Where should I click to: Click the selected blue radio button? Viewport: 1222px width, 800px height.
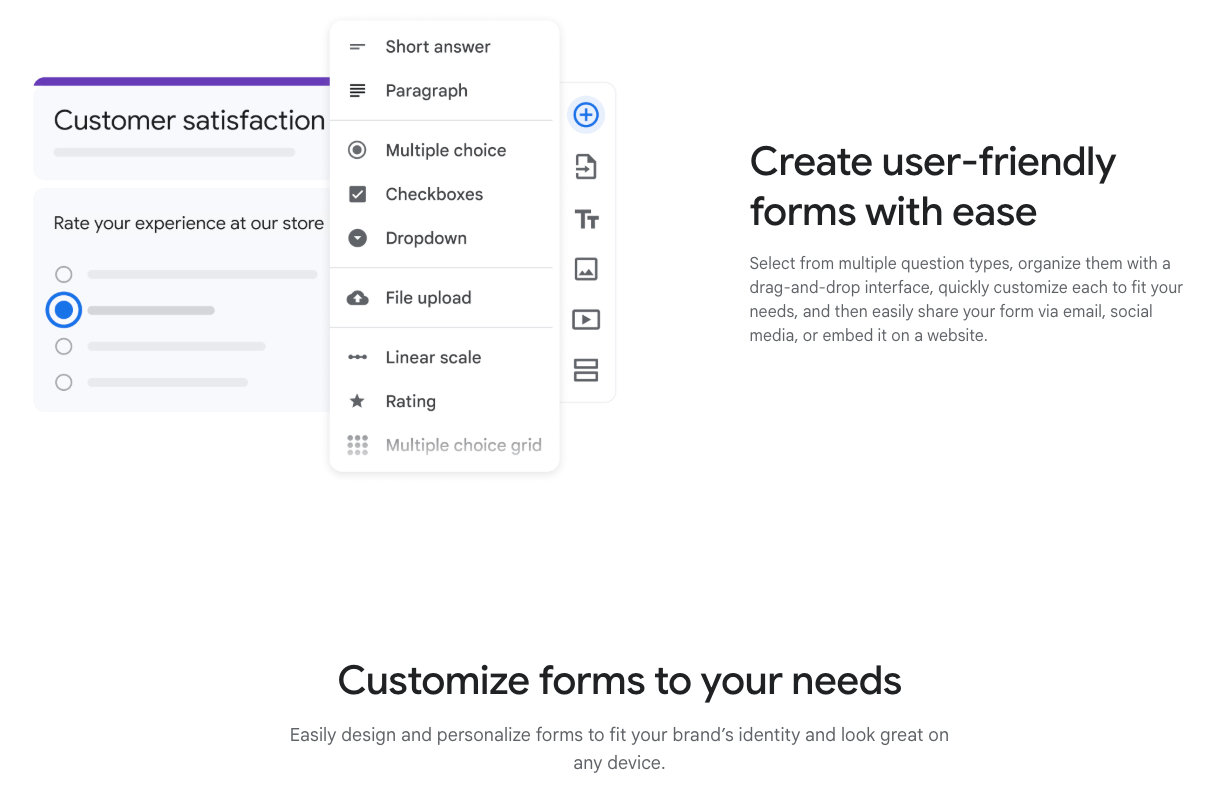click(63, 309)
